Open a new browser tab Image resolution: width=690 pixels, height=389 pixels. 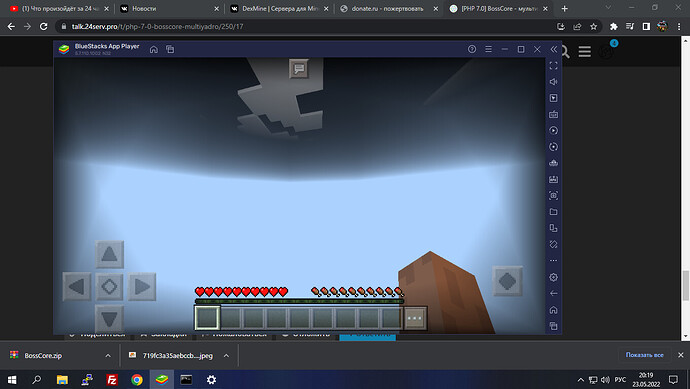click(565, 8)
